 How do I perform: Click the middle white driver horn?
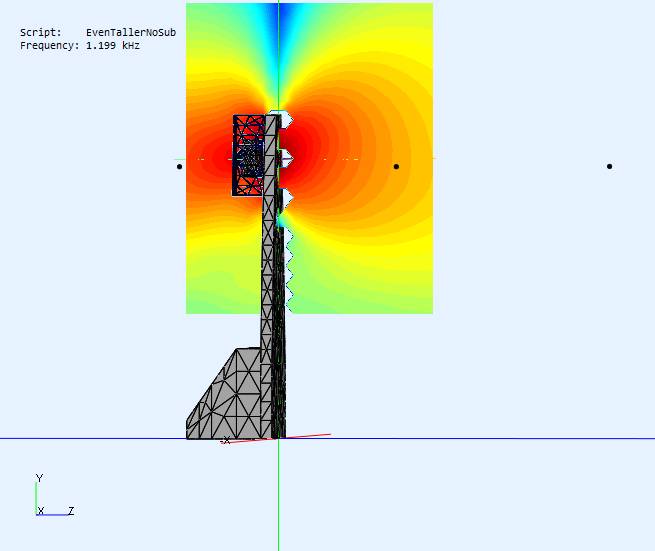click(287, 158)
